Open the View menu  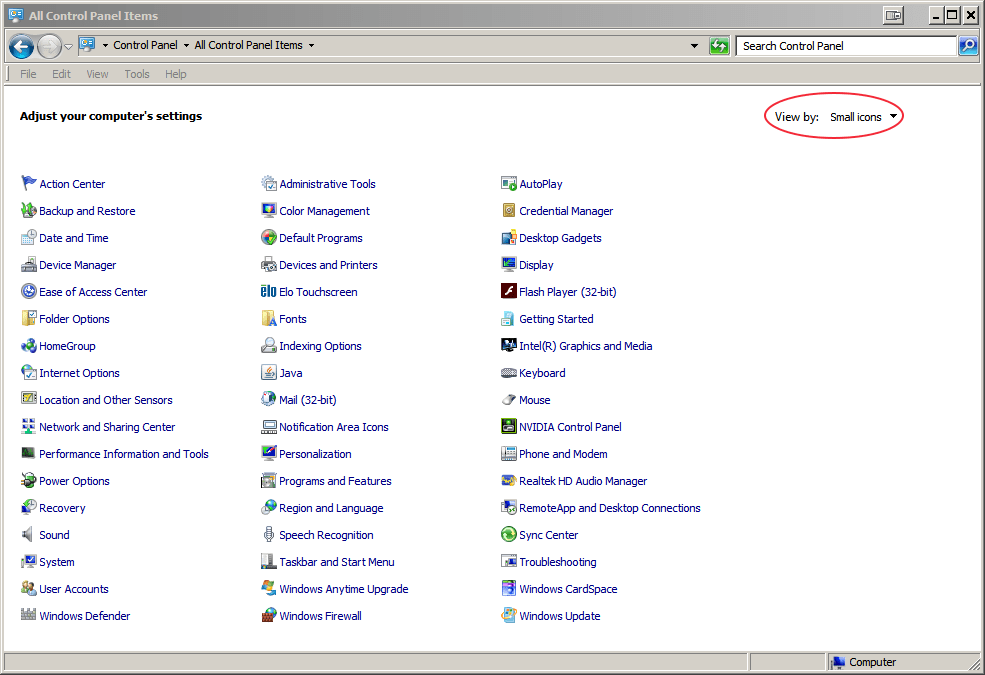[97, 74]
